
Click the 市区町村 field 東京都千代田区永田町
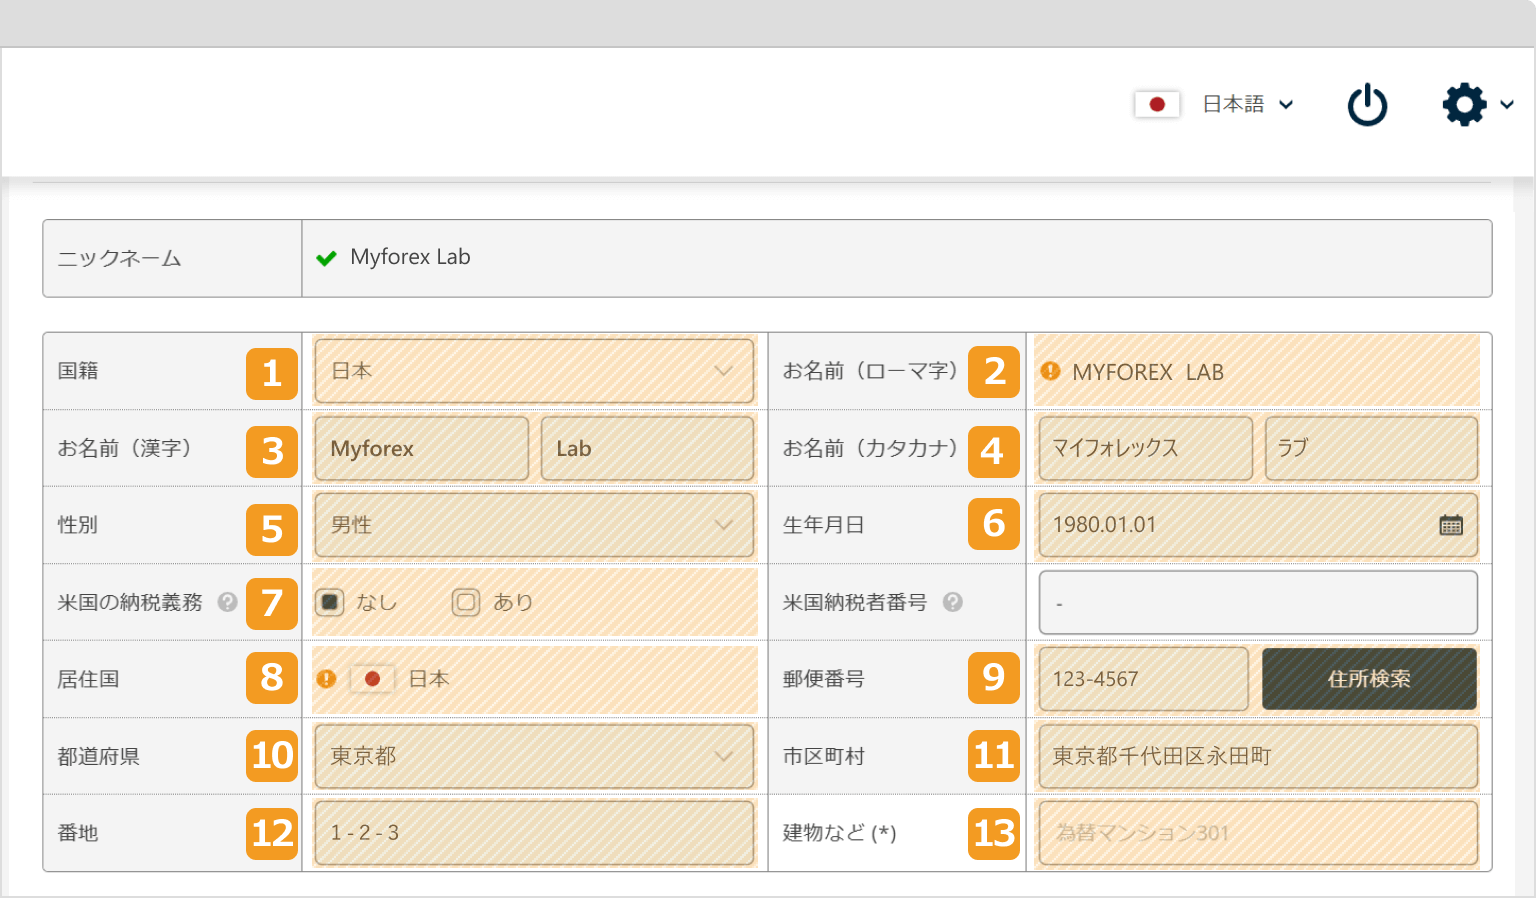click(x=1258, y=756)
